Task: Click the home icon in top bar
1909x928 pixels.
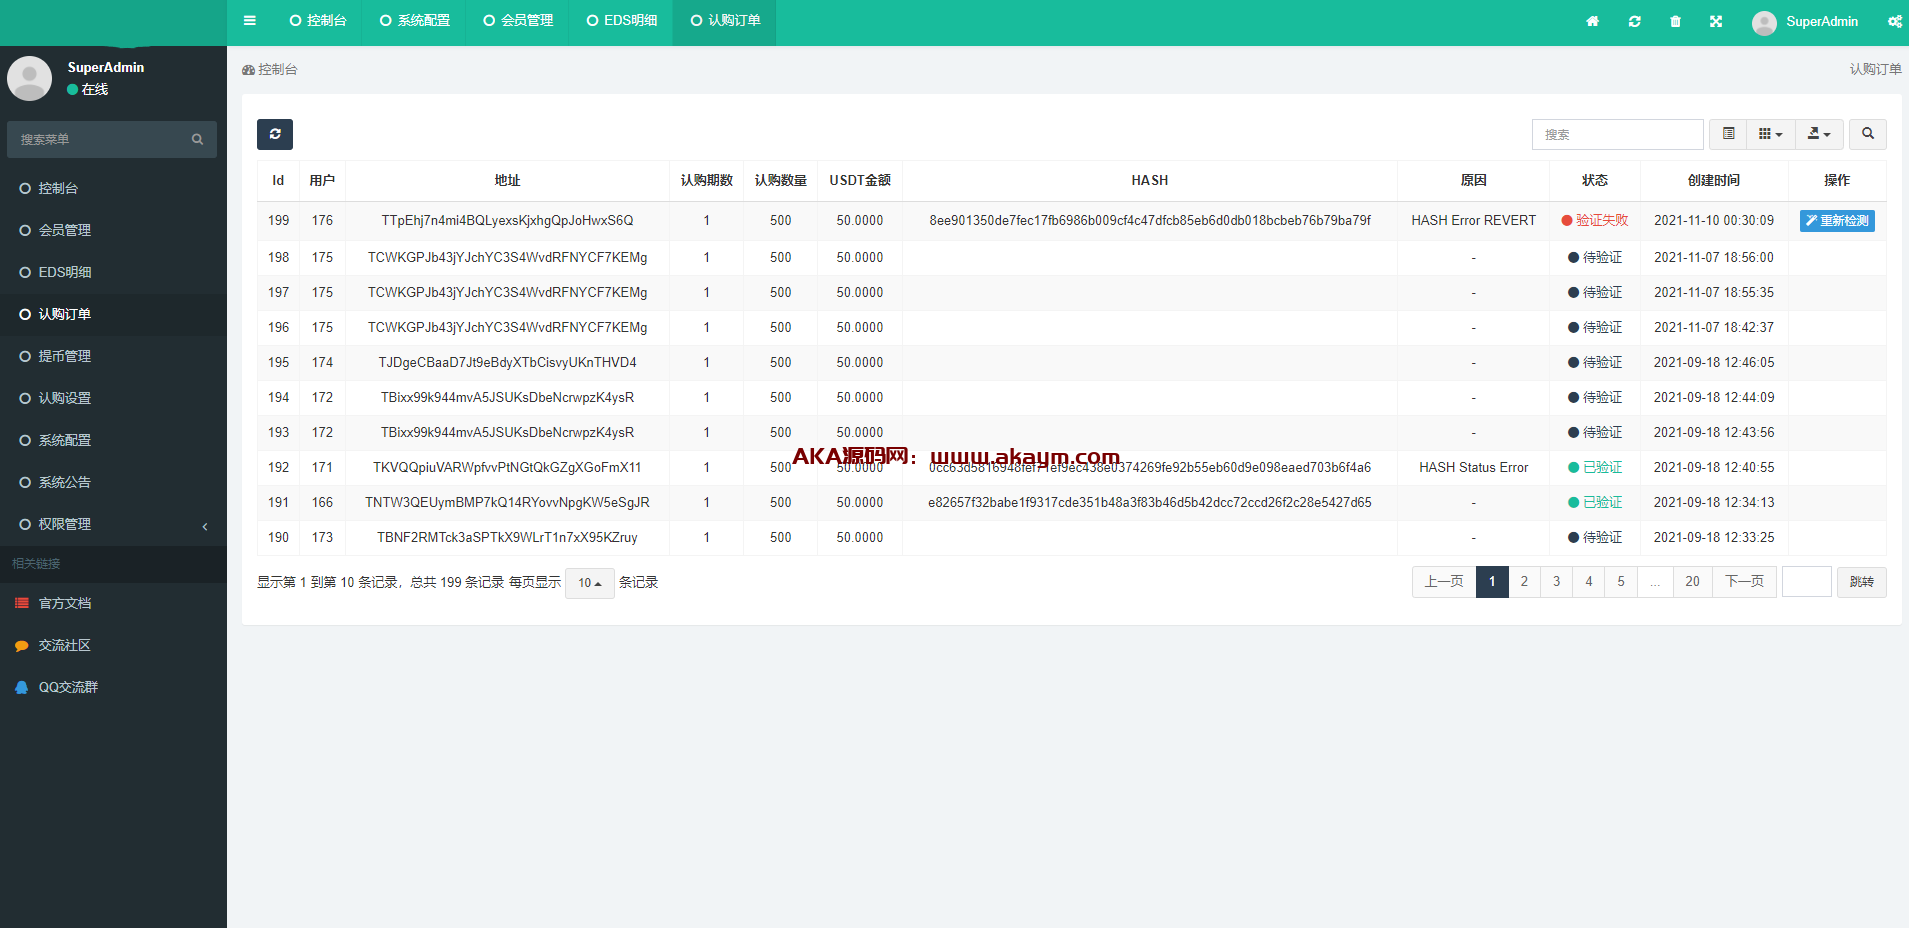Action: (x=1592, y=22)
